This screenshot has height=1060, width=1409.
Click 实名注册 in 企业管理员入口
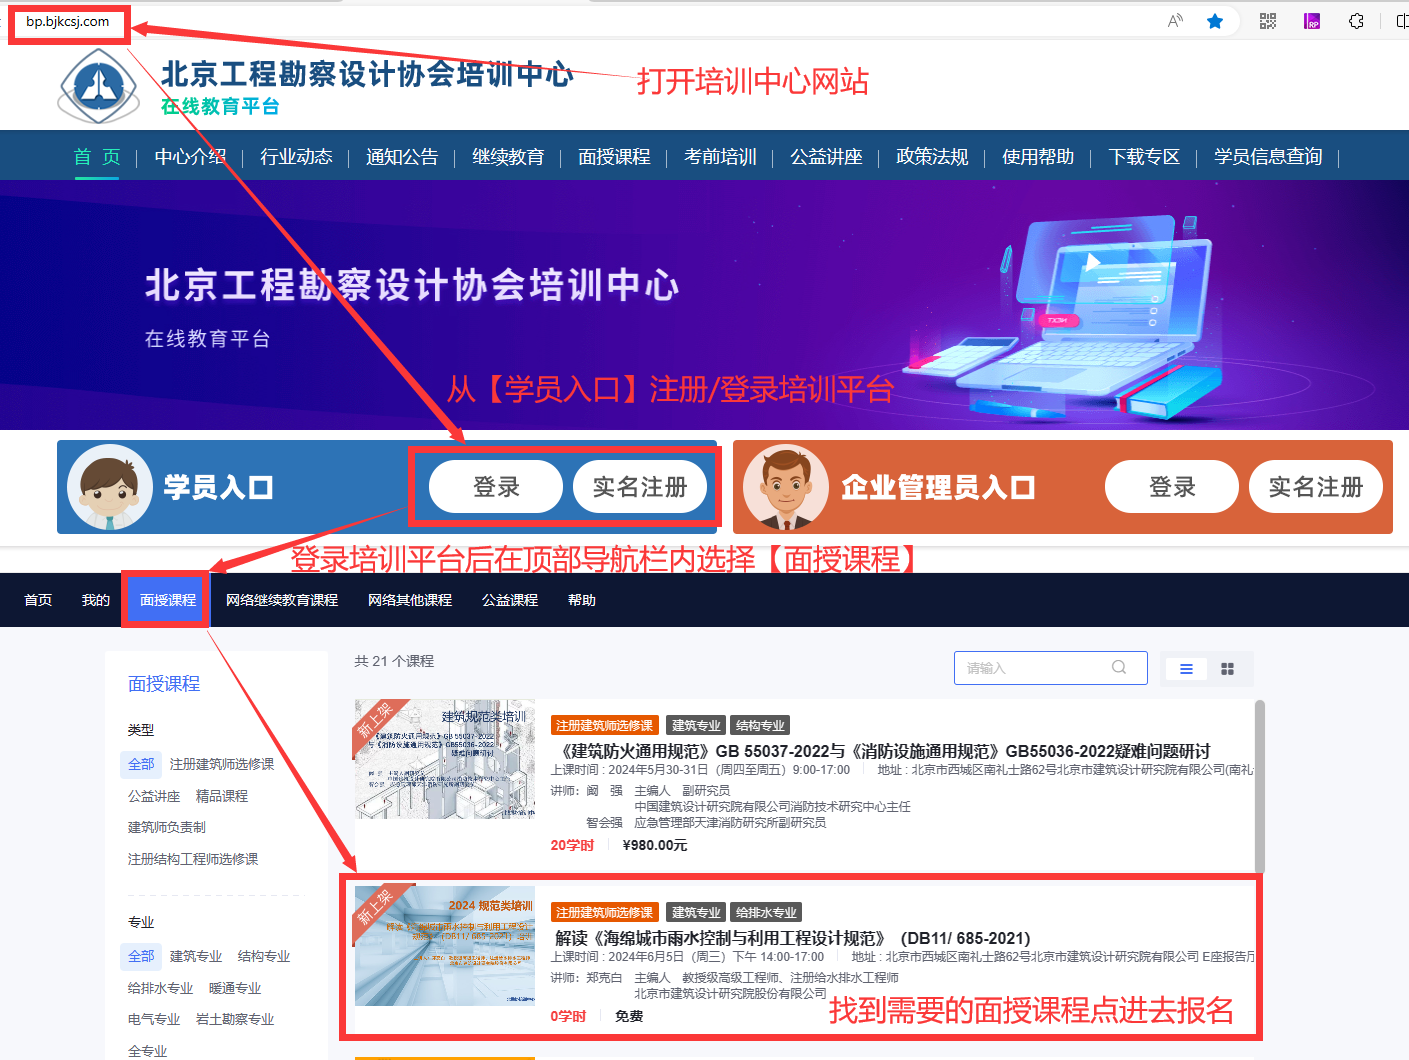point(1315,487)
